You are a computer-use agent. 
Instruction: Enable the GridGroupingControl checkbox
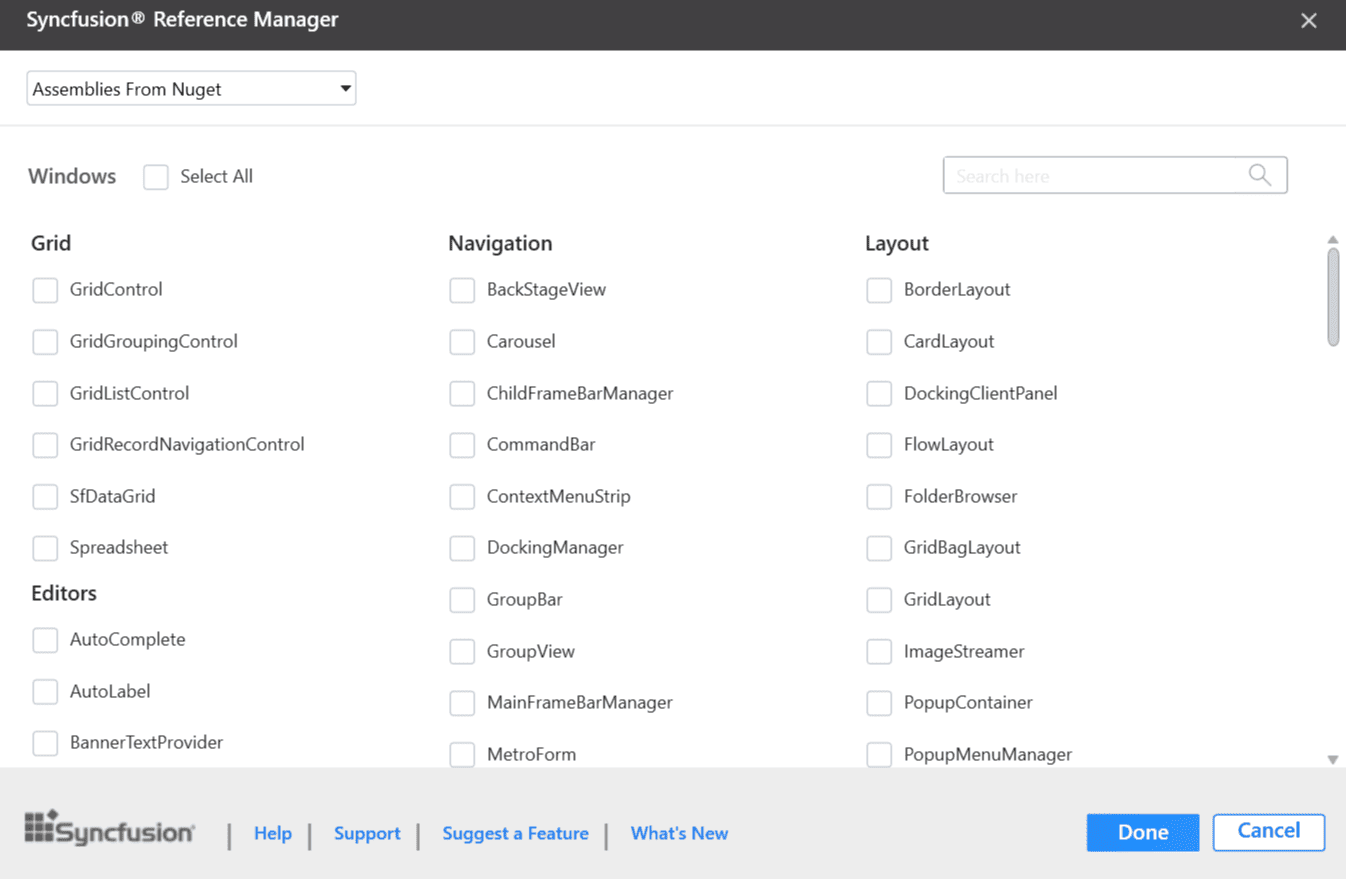[45, 342]
